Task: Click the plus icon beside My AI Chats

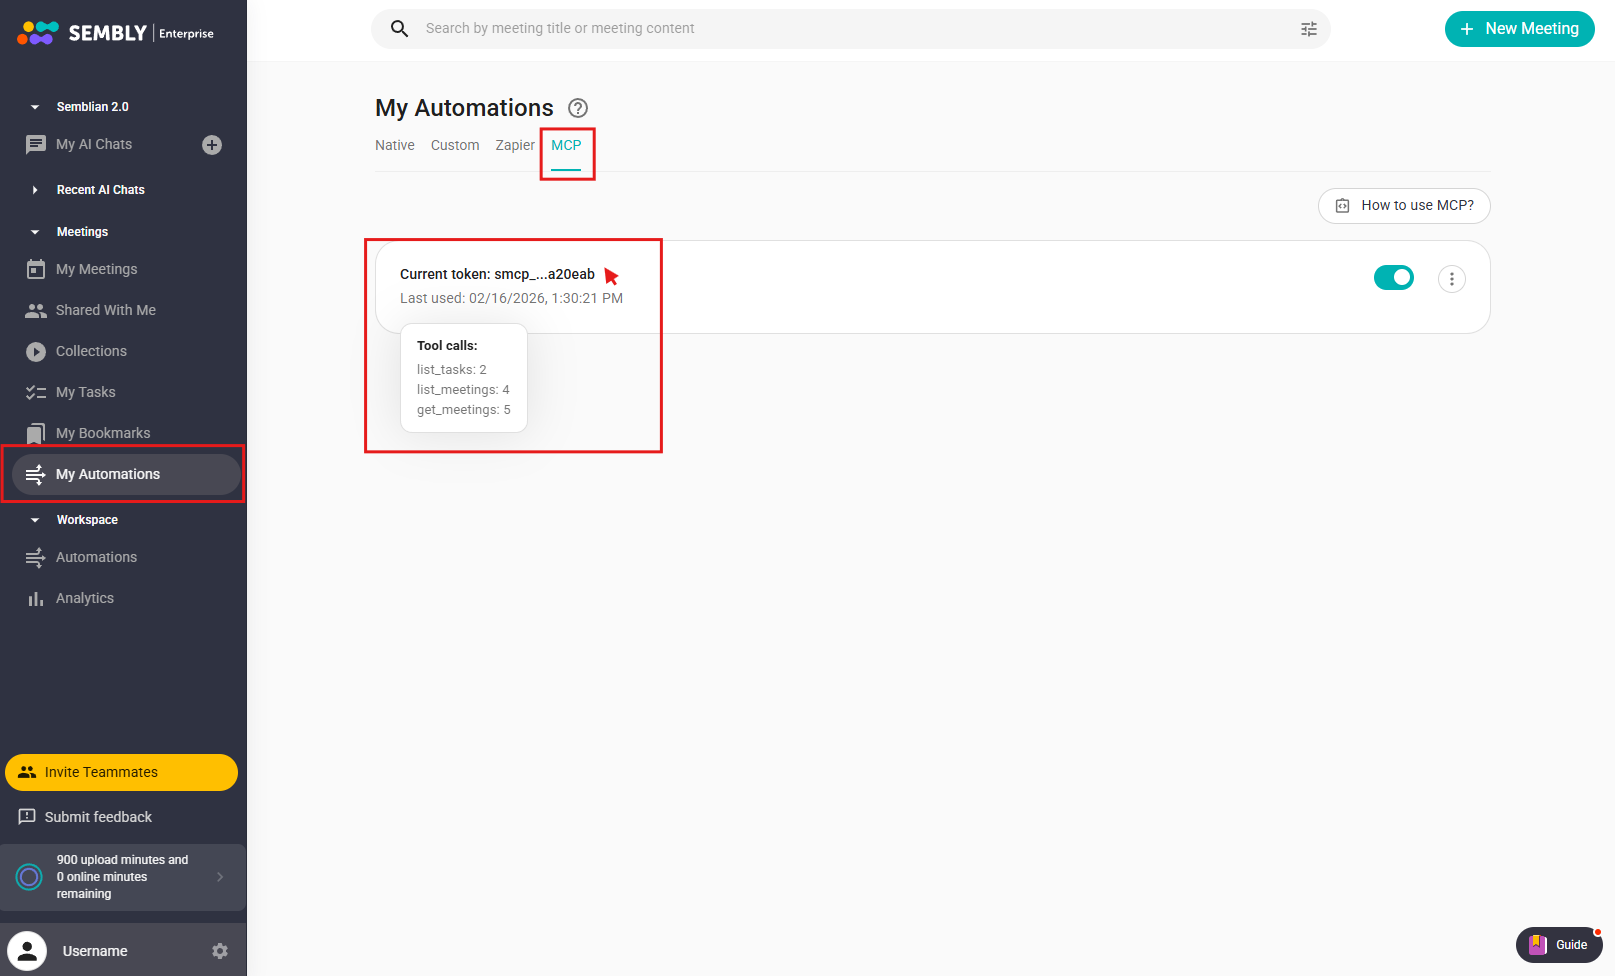Action: (212, 145)
